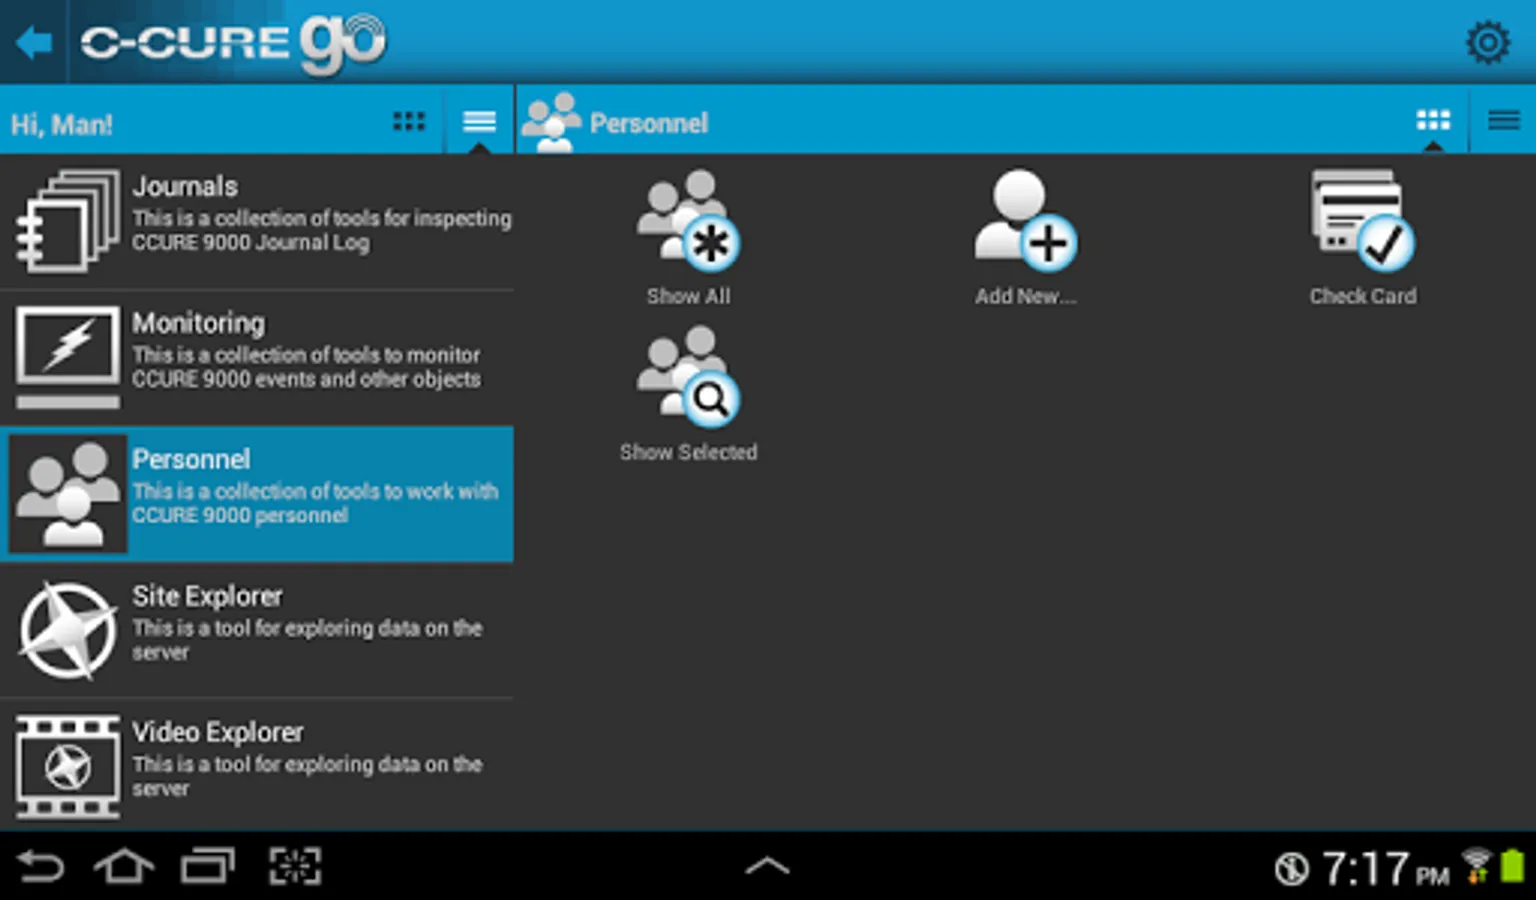This screenshot has height=900, width=1536.
Task: Open Add New personnel tool
Action: [1026, 238]
